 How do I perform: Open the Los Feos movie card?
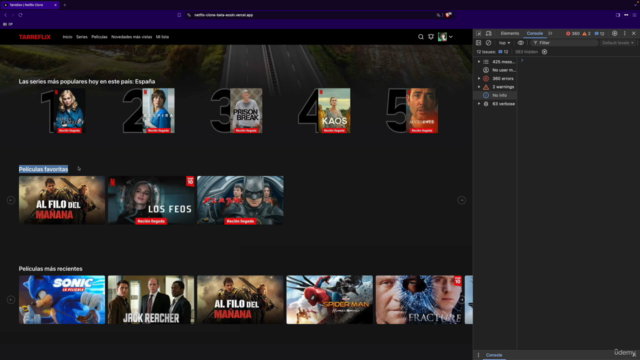click(x=151, y=200)
